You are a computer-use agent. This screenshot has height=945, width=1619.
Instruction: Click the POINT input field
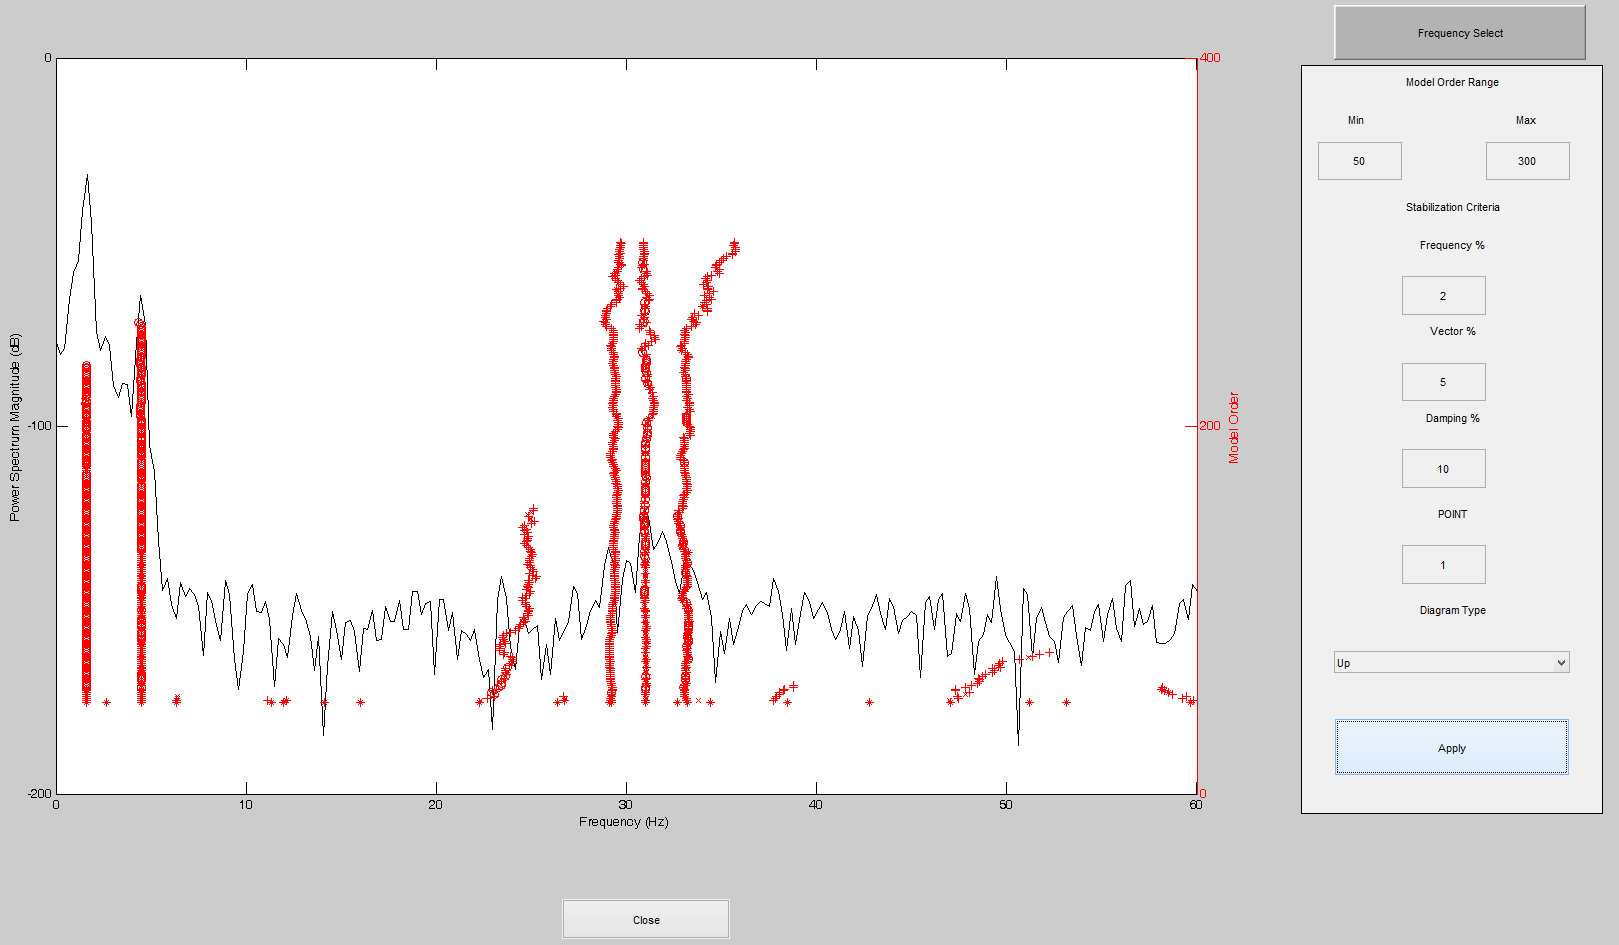pyautogui.click(x=1443, y=564)
